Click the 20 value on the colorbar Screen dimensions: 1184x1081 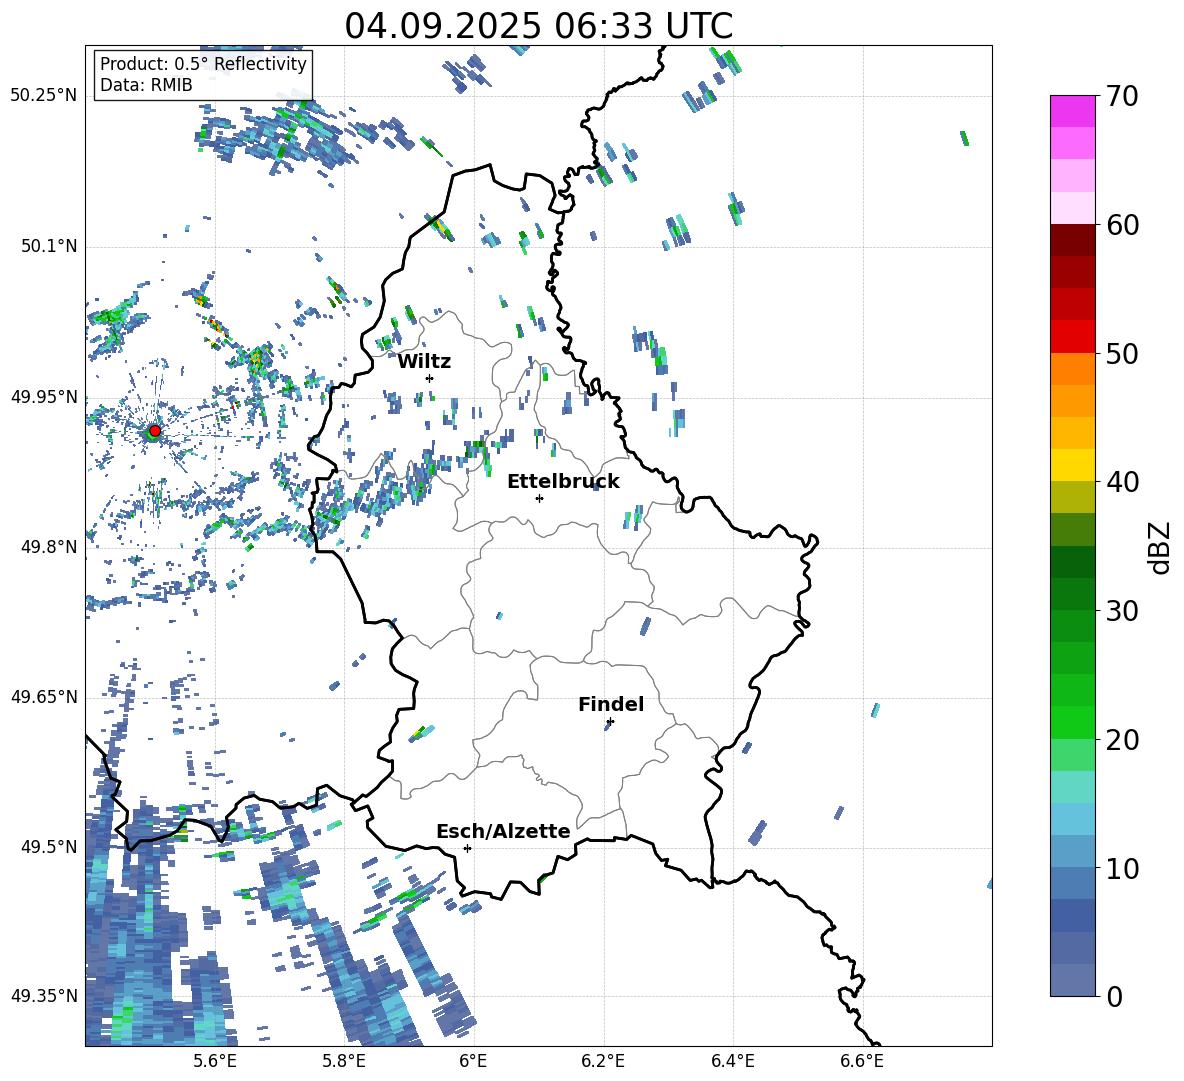(1122, 740)
